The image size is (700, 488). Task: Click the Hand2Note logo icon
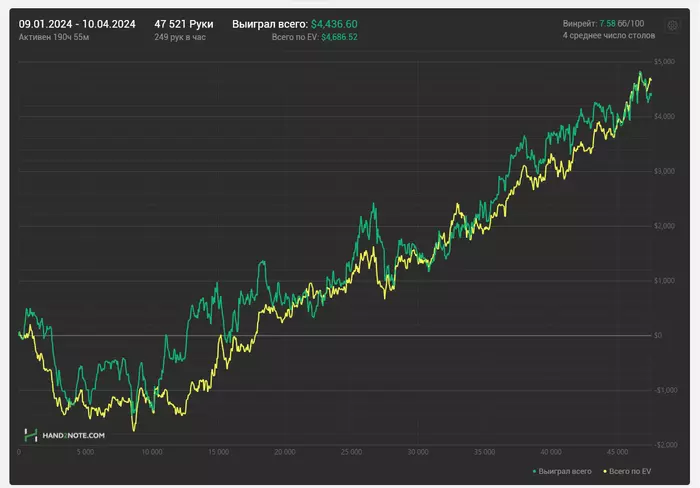point(31,435)
